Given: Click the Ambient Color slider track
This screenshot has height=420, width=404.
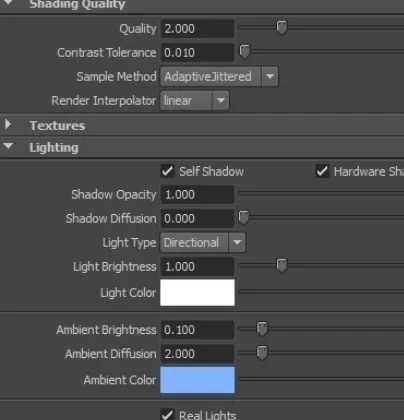Looking at the screenshot, I should pos(321,379).
